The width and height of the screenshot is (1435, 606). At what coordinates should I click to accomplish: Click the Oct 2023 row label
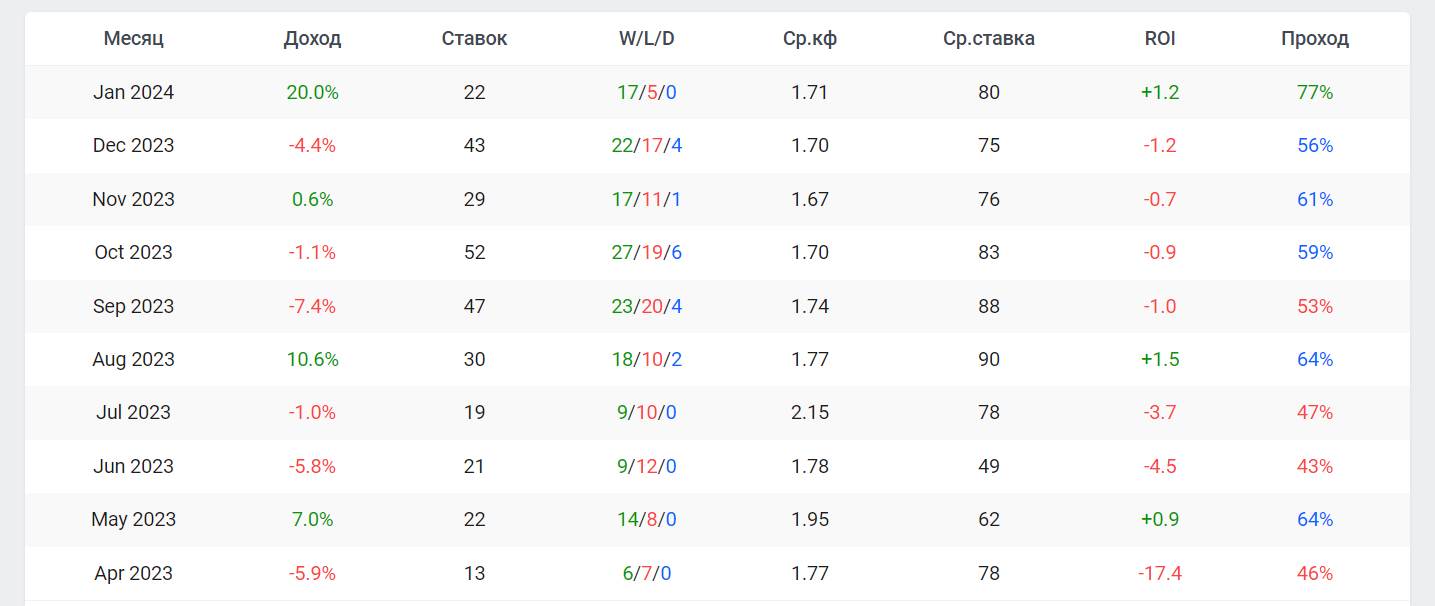pyautogui.click(x=133, y=252)
